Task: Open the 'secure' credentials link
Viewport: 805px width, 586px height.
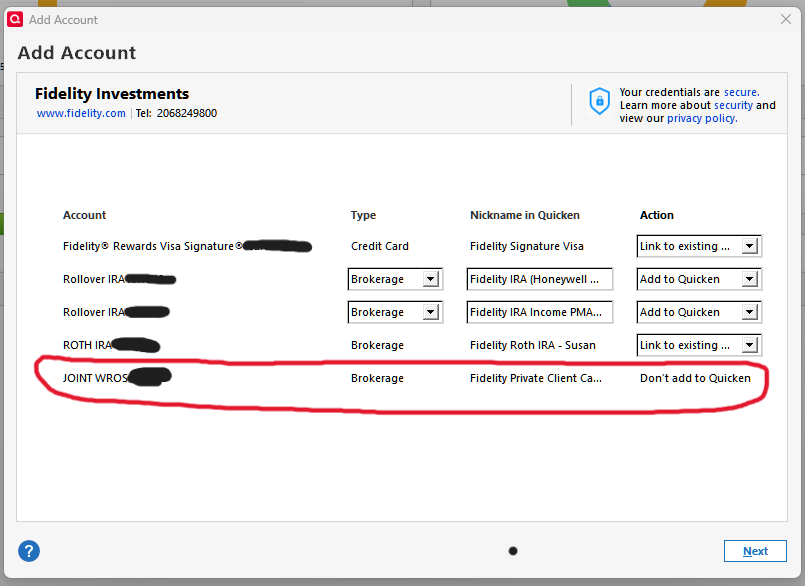Action: [741, 92]
